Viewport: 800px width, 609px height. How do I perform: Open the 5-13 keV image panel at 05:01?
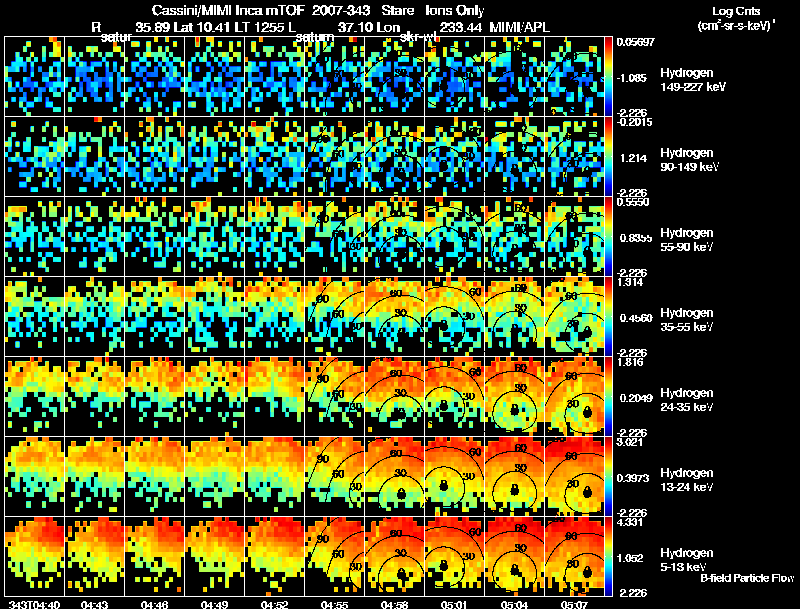coord(455,556)
